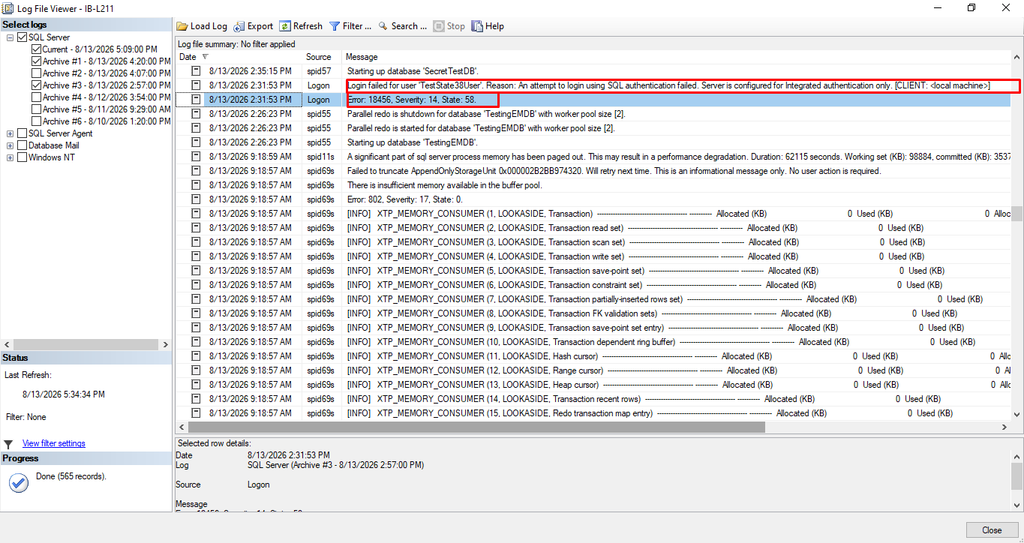The image size is (1024, 543).
Task: Click the filter funnel icon beside View filter settings
Action: tap(8, 444)
